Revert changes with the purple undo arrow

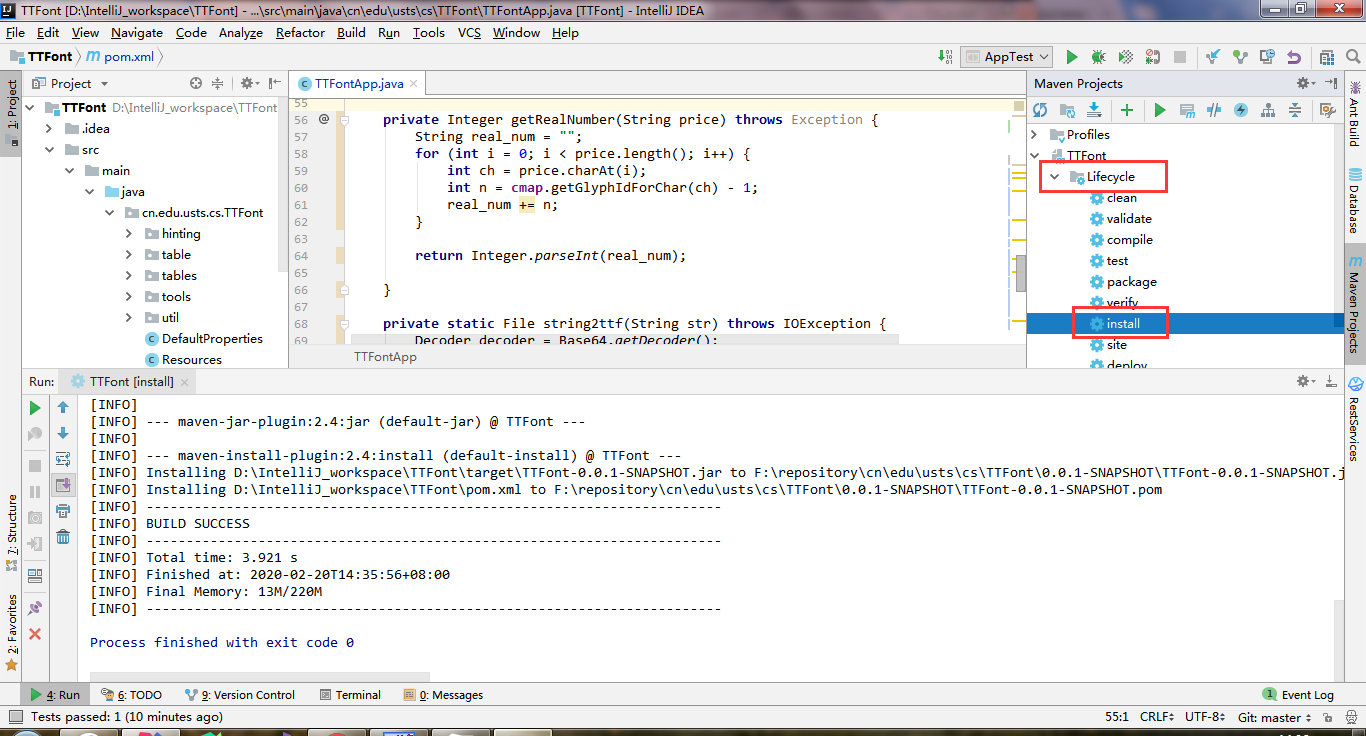pyautogui.click(x=1294, y=57)
